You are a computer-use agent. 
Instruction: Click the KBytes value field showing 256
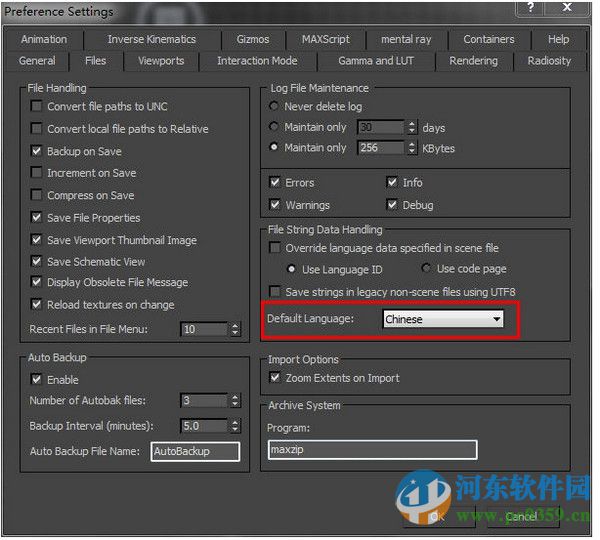(x=381, y=148)
